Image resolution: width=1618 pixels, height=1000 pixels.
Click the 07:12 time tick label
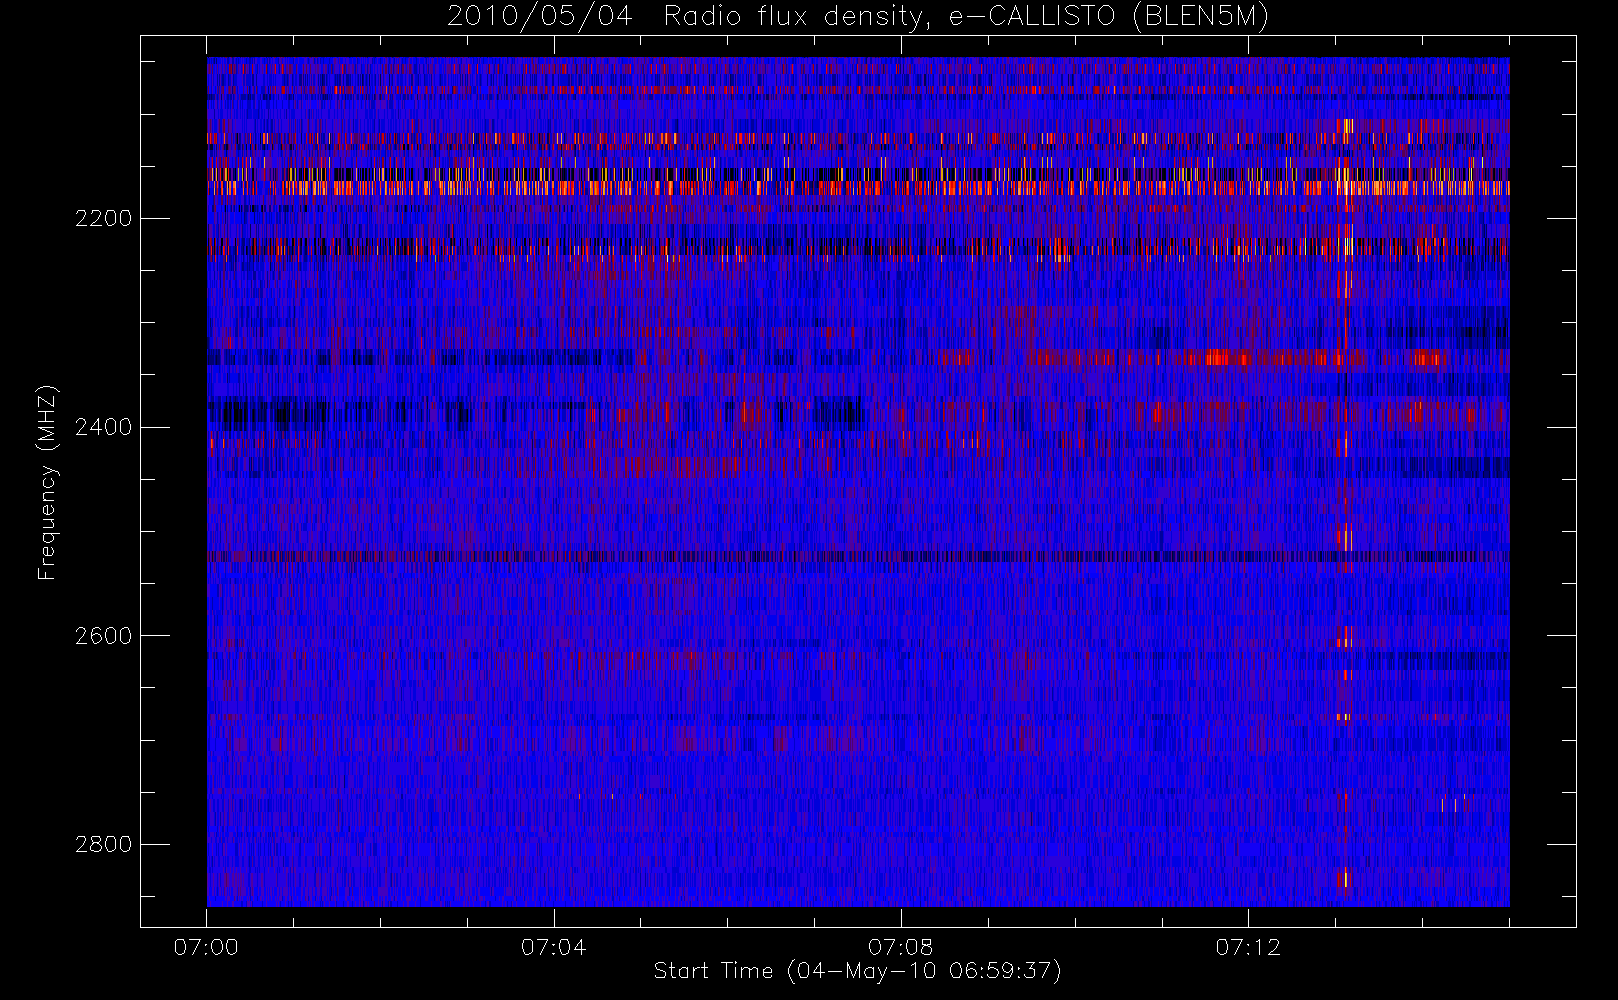pos(1248,947)
